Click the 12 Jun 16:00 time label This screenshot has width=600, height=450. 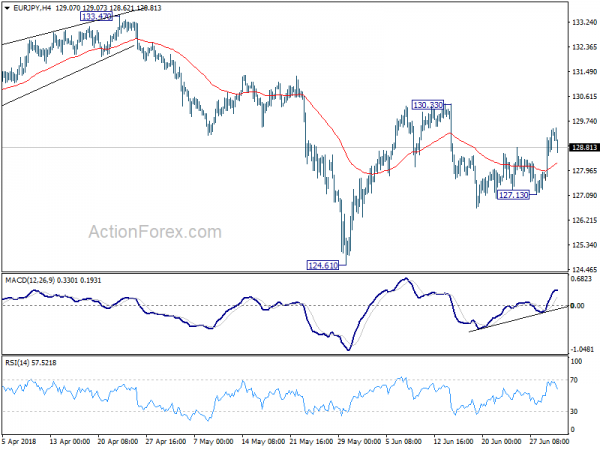click(x=453, y=442)
